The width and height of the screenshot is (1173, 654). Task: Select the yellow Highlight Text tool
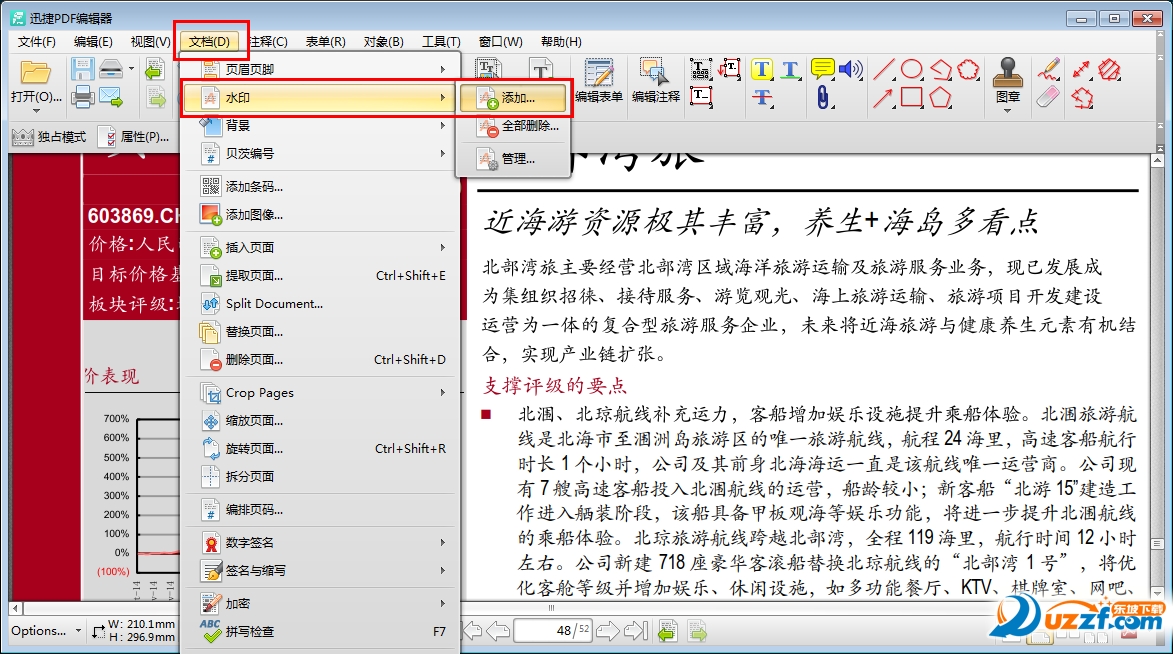[762, 70]
